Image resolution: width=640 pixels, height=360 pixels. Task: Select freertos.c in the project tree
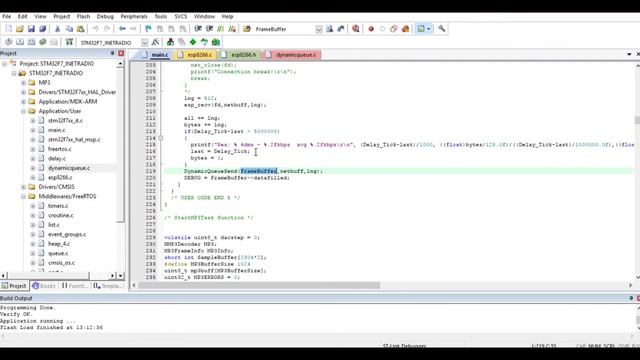(60, 149)
